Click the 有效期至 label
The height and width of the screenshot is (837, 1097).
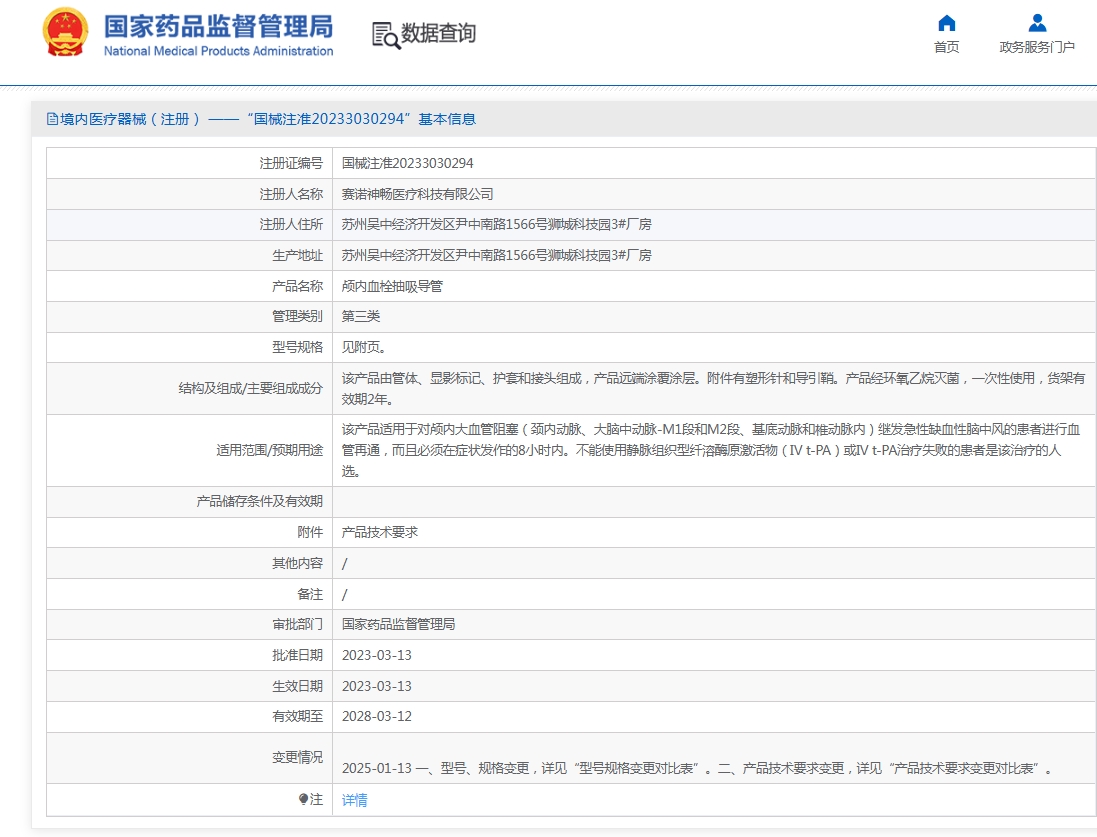(x=297, y=716)
